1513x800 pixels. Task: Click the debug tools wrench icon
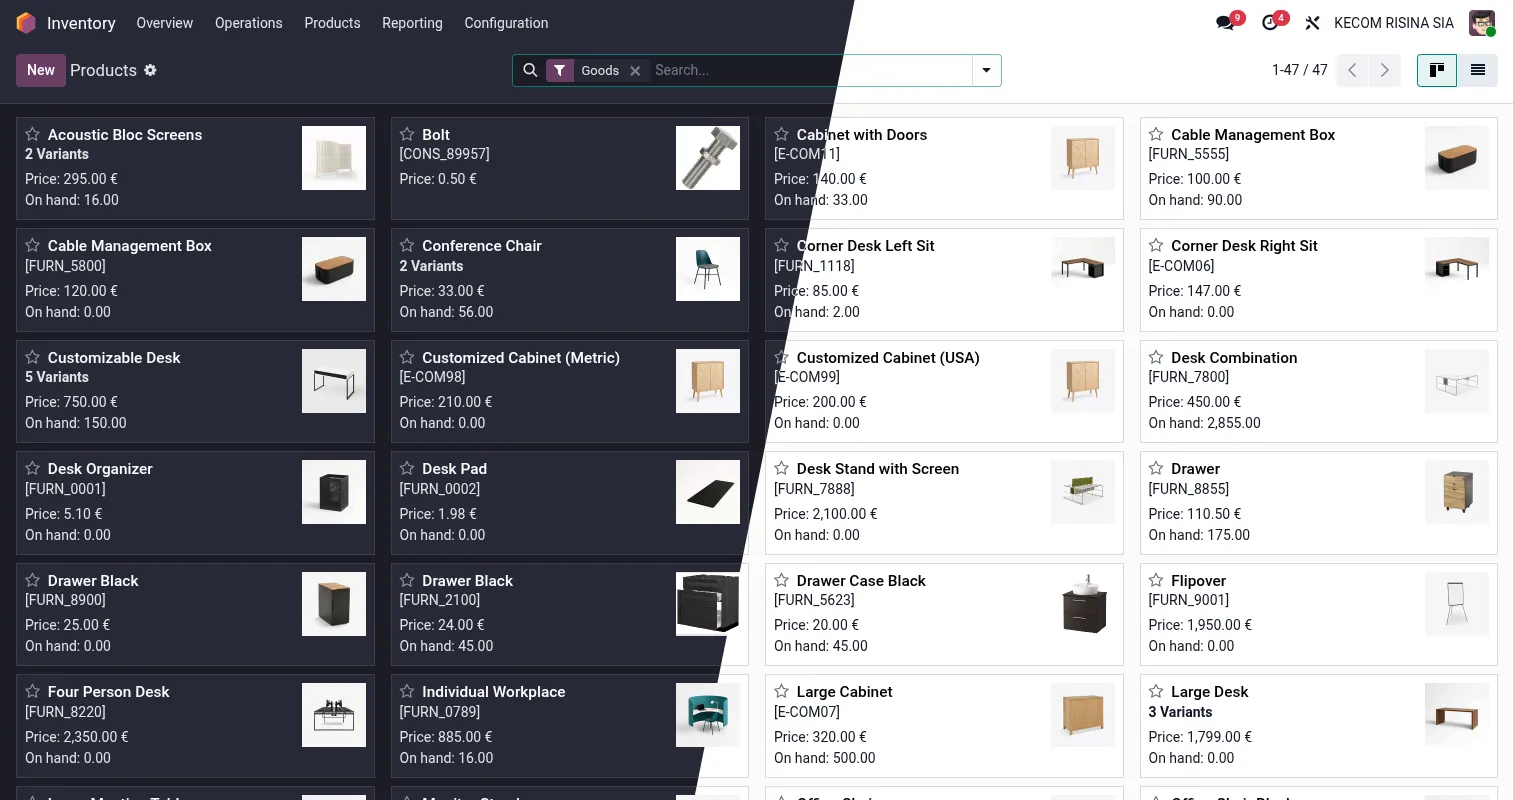[x=1313, y=23]
